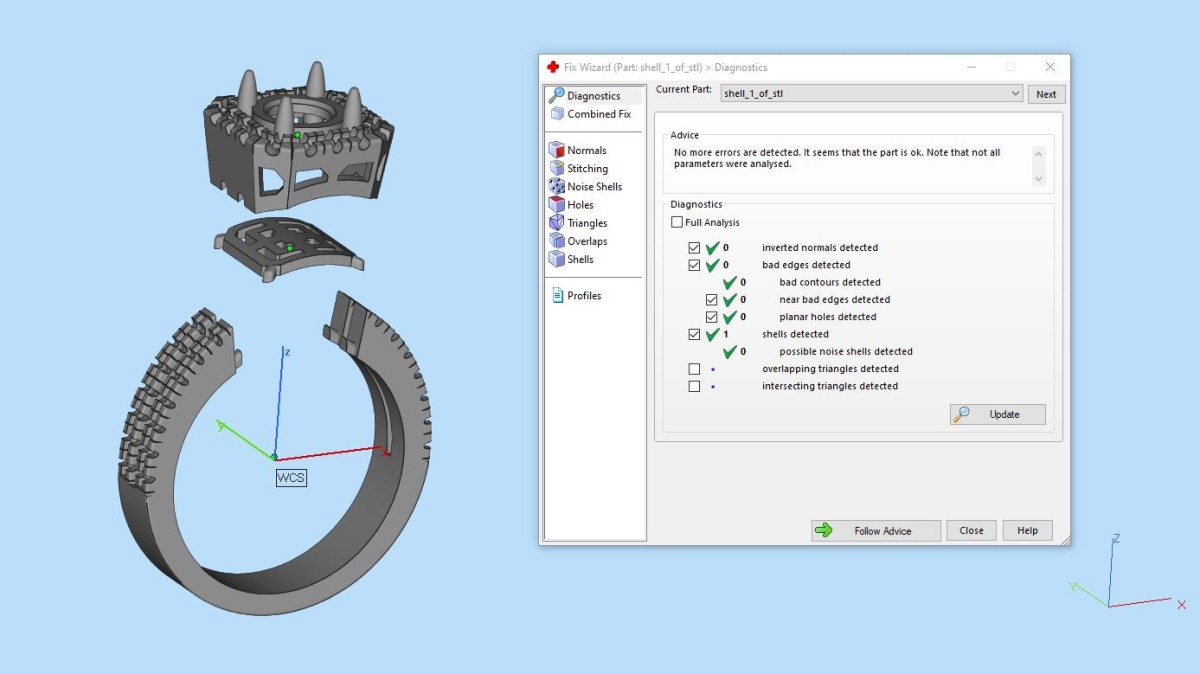Open the Shells tool icon
Screen dimensions: 1200x674
click(557, 259)
